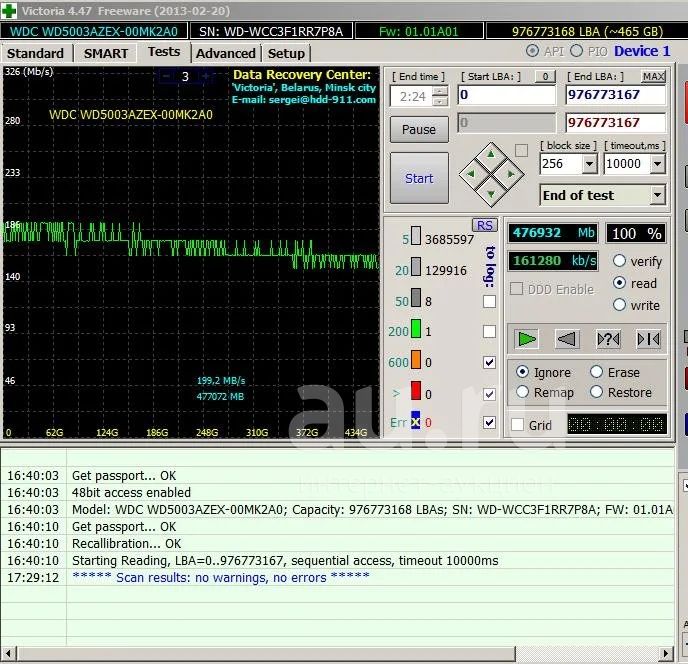Expand the timeout ms dropdown
688x664 pixels.
tap(657, 164)
